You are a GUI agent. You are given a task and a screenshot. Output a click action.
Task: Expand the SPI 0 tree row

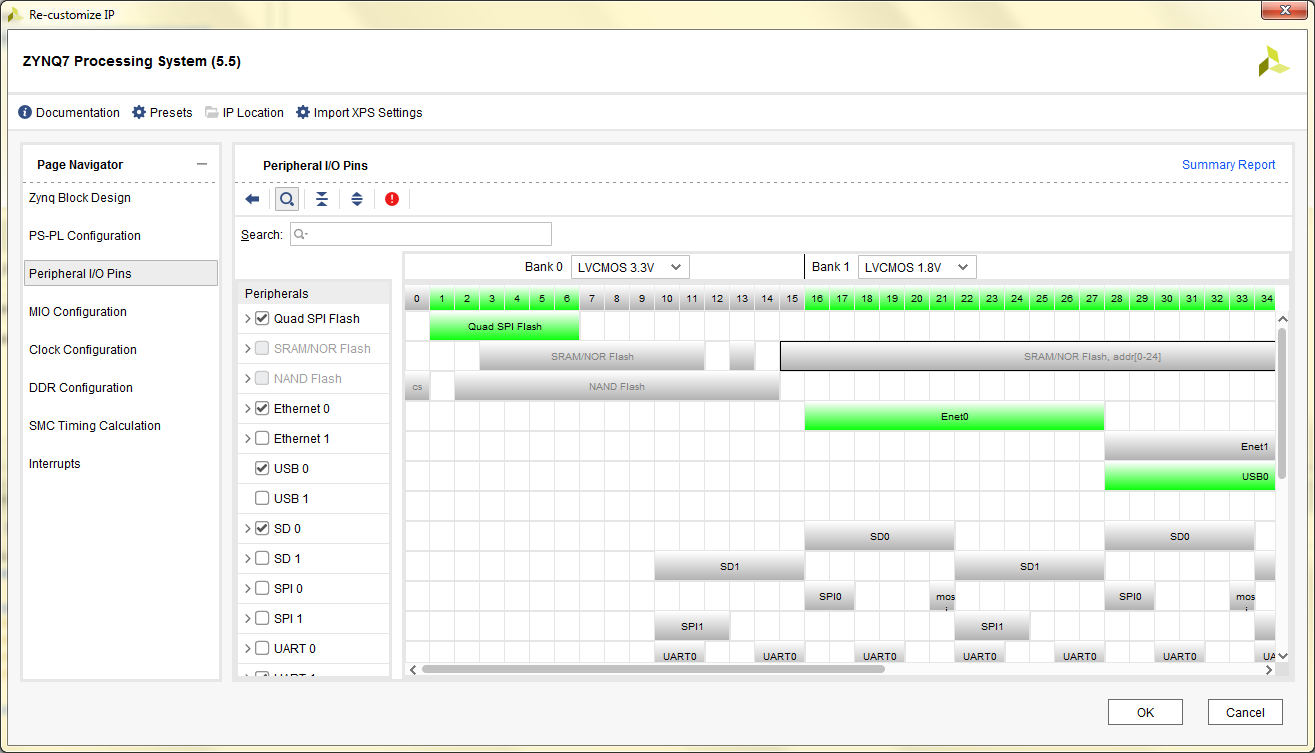pos(247,589)
